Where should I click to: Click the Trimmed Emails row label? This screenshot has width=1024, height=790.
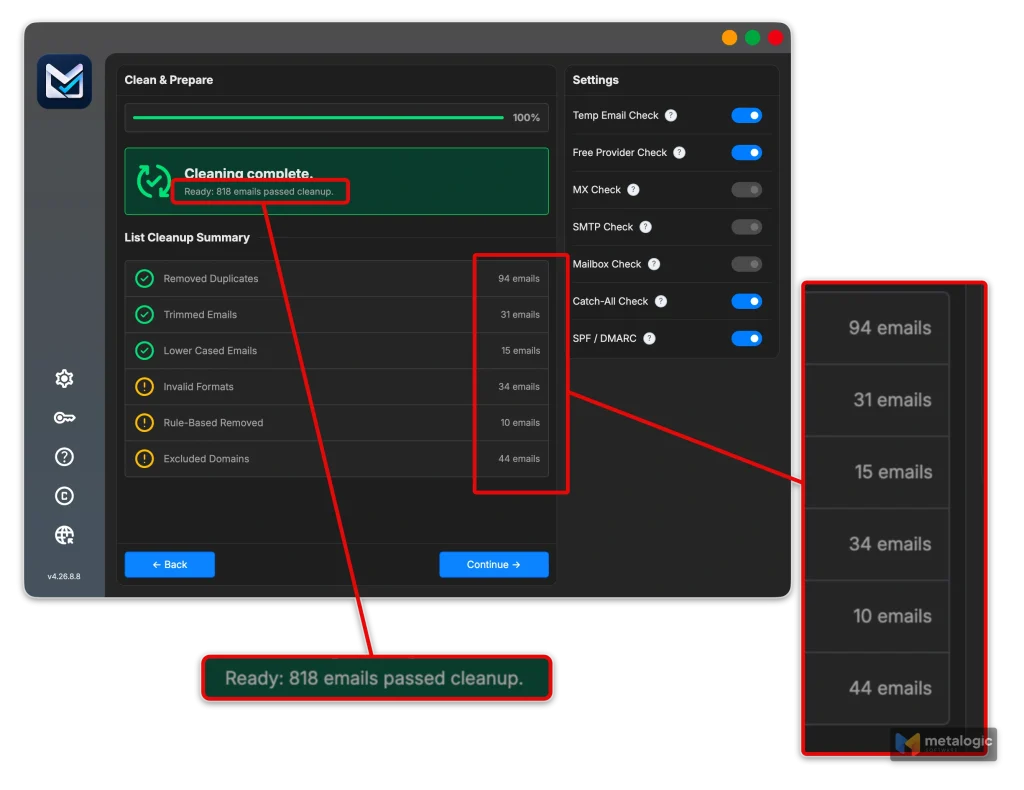200,315
